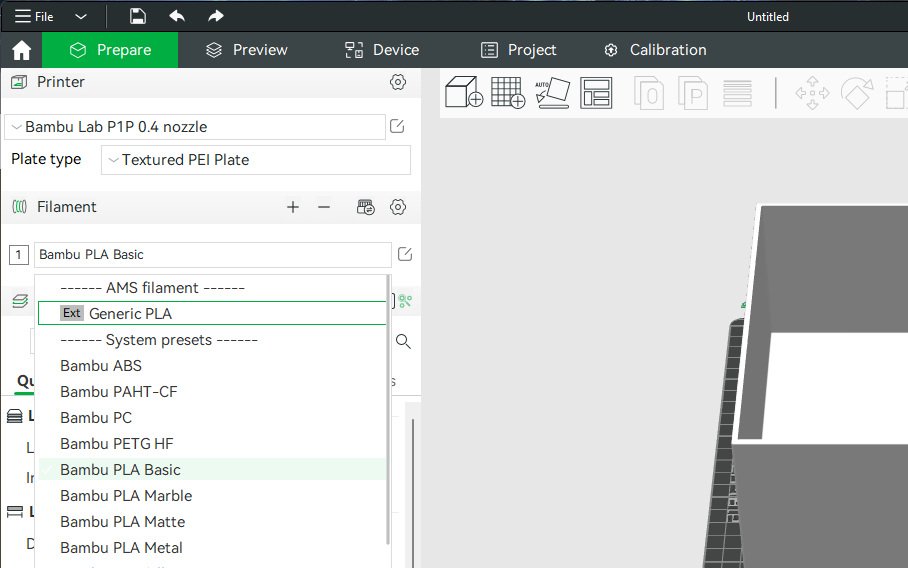The height and width of the screenshot is (568, 908).
Task: Select the Move tool
Action: (812, 93)
